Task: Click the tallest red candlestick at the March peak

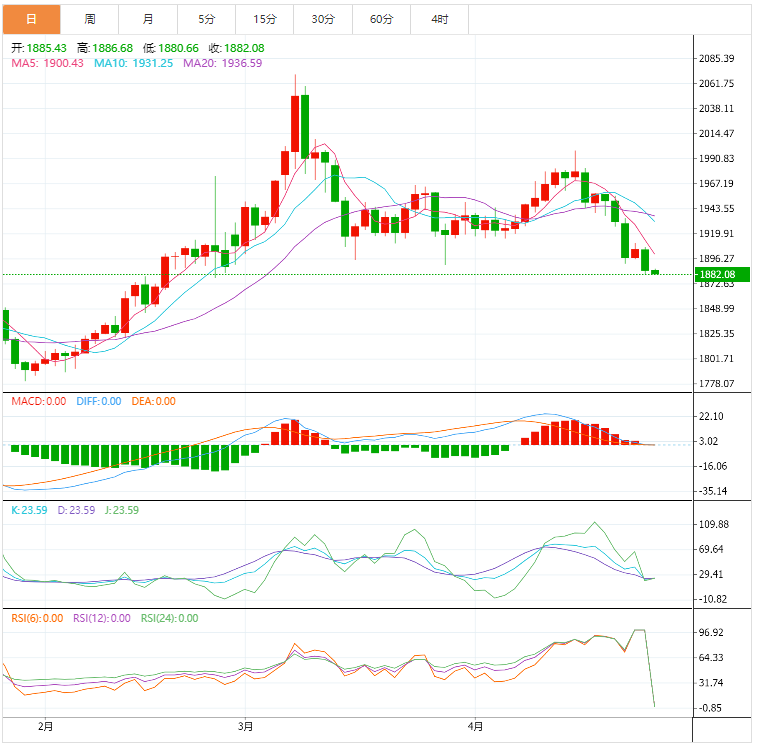Action: tap(295, 124)
